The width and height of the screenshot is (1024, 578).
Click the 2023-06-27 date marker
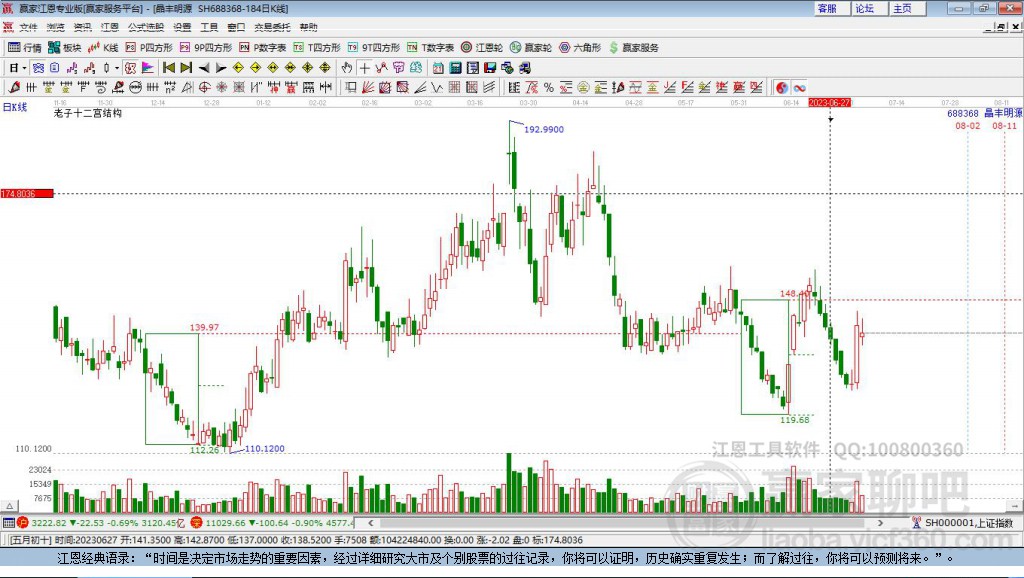point(829,103)
